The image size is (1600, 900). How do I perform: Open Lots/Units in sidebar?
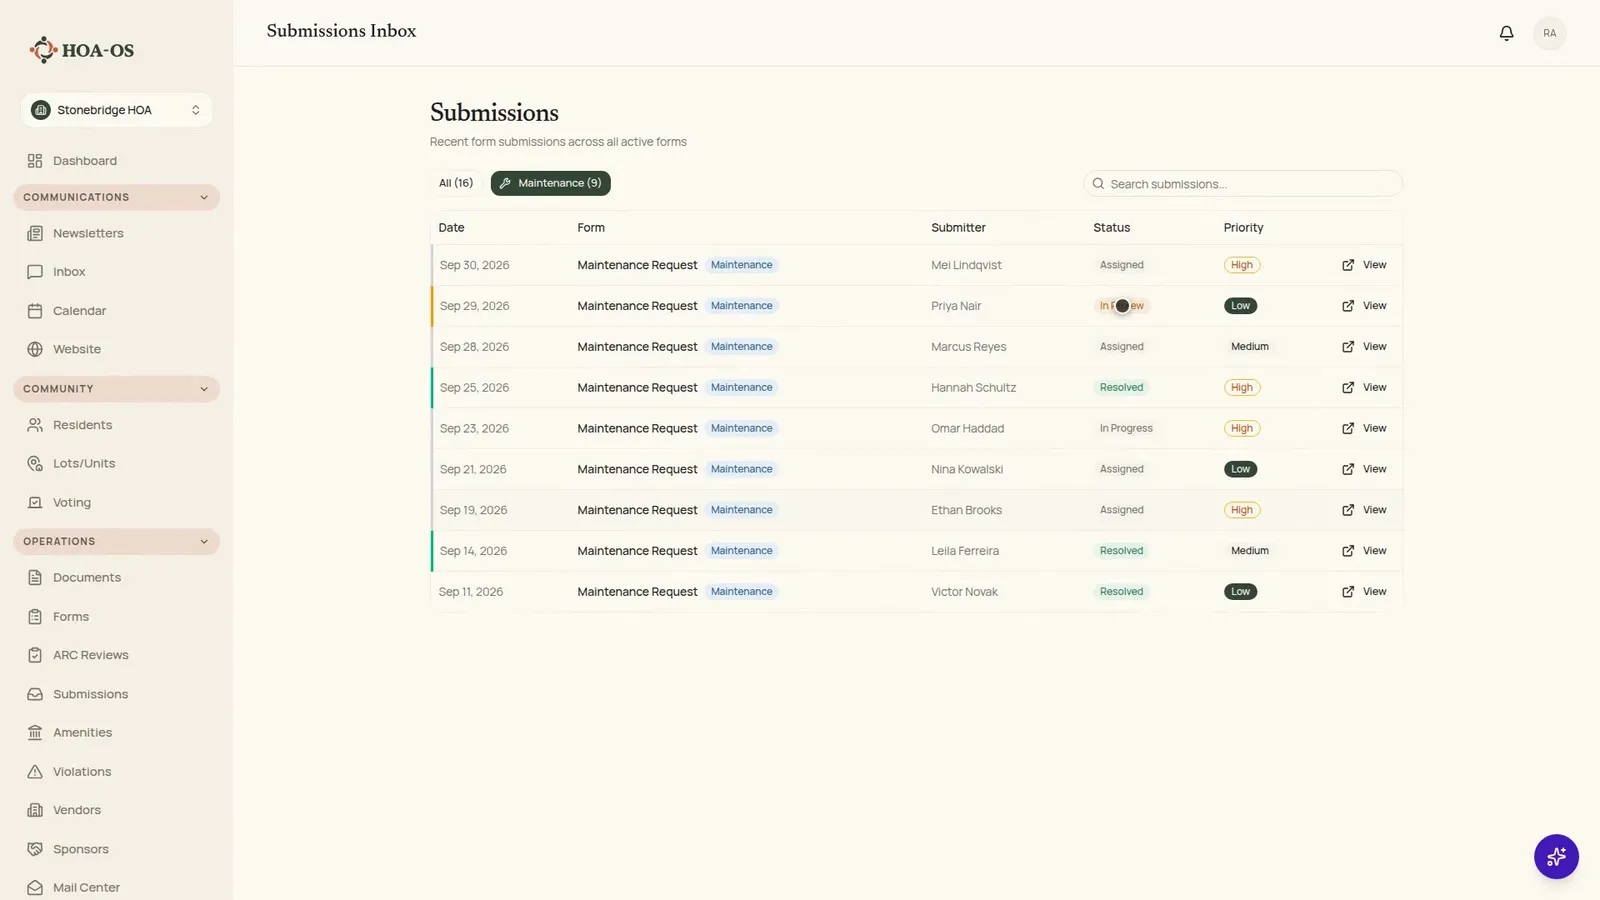click(x=116, y=464)
